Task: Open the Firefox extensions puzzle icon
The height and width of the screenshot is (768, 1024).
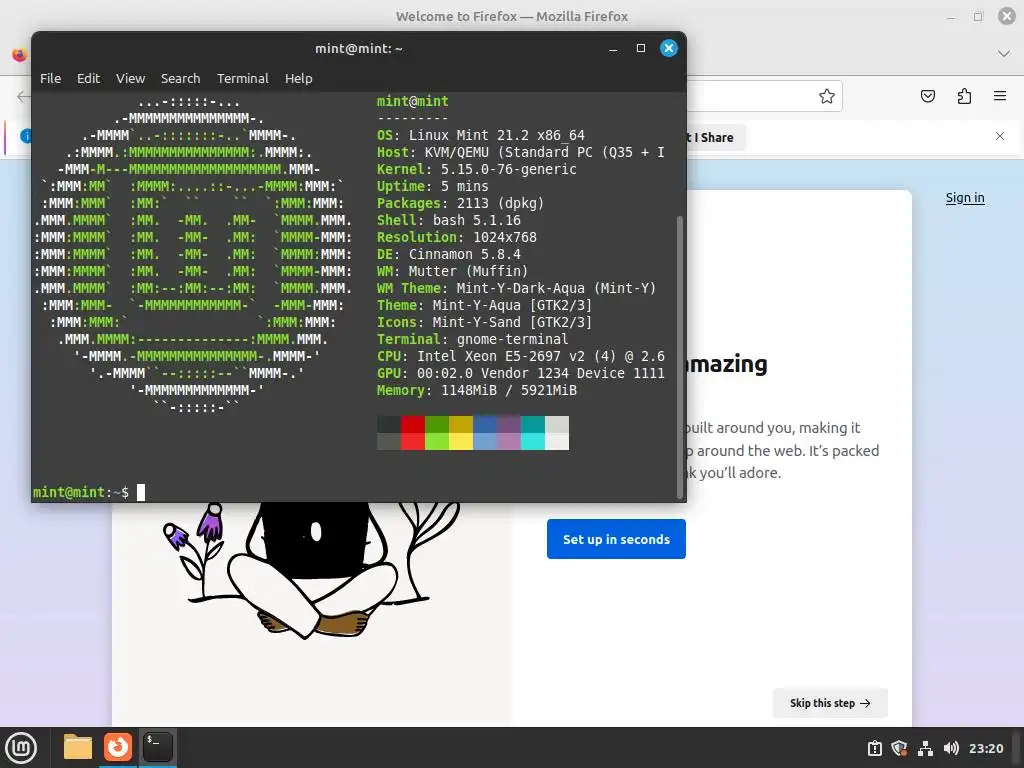Action: click(x=964, y=96)
